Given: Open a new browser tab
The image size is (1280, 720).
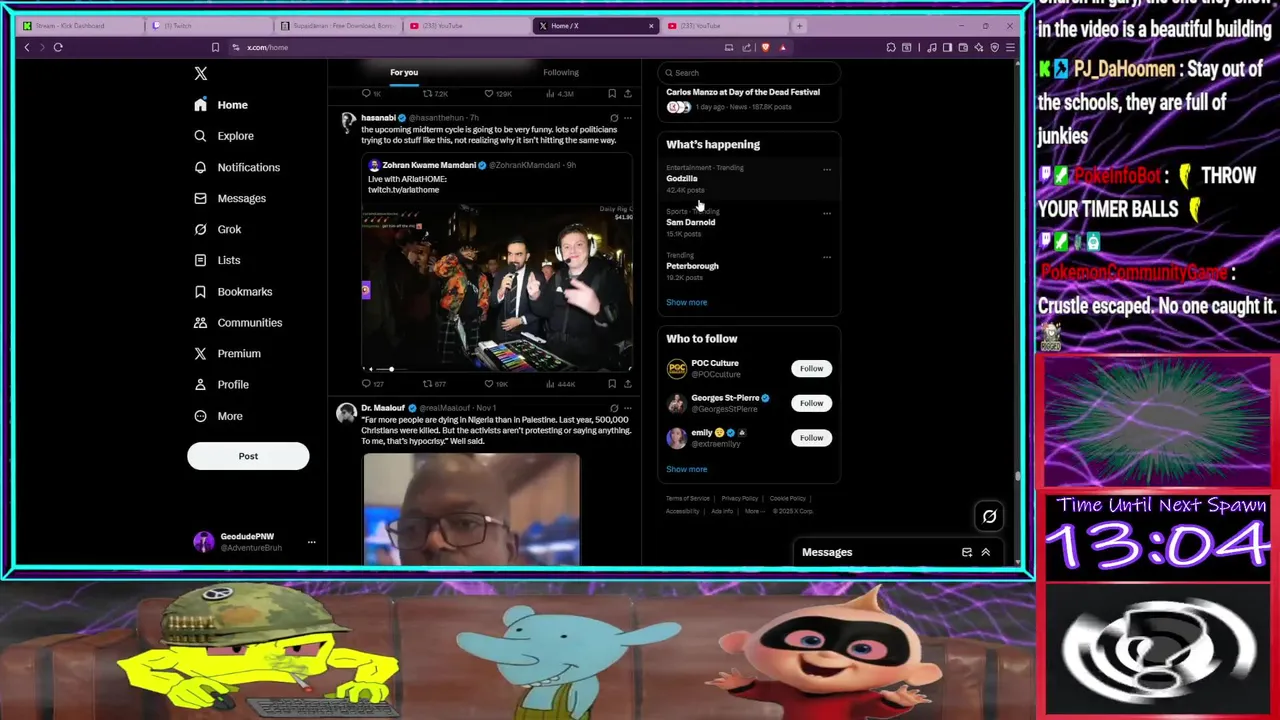Looking at the screenshot, I should [799, 25].
